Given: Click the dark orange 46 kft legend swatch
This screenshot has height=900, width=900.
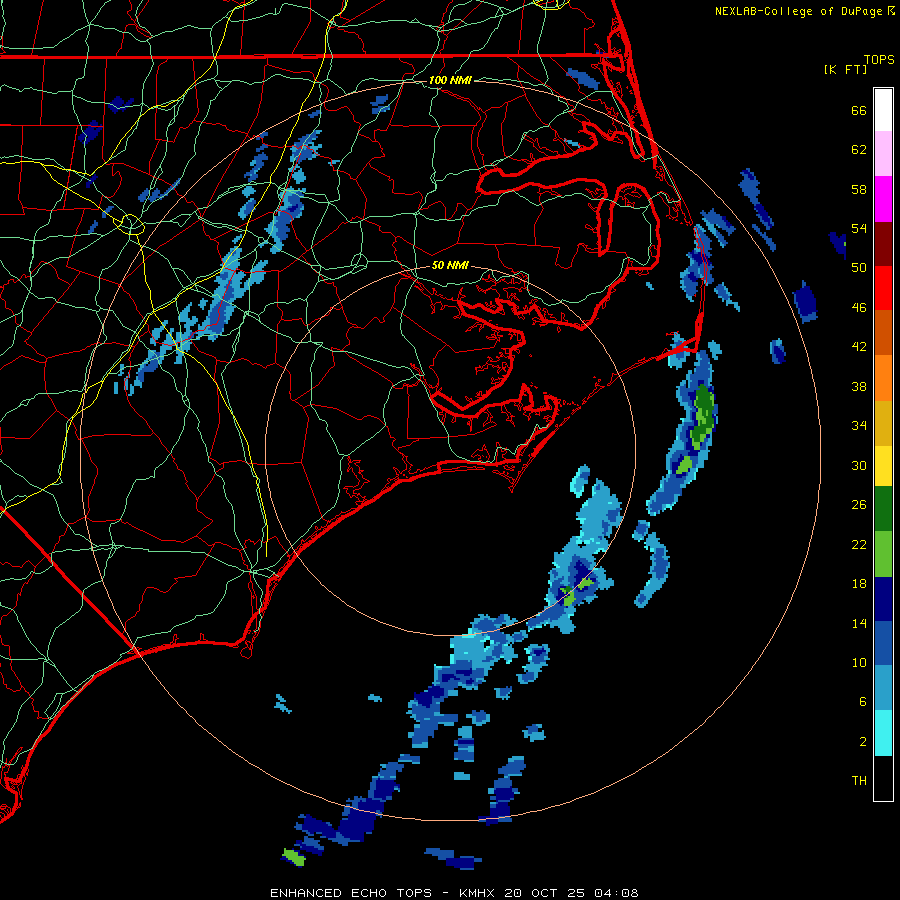Looking at the screenshot, I should 883,333.
